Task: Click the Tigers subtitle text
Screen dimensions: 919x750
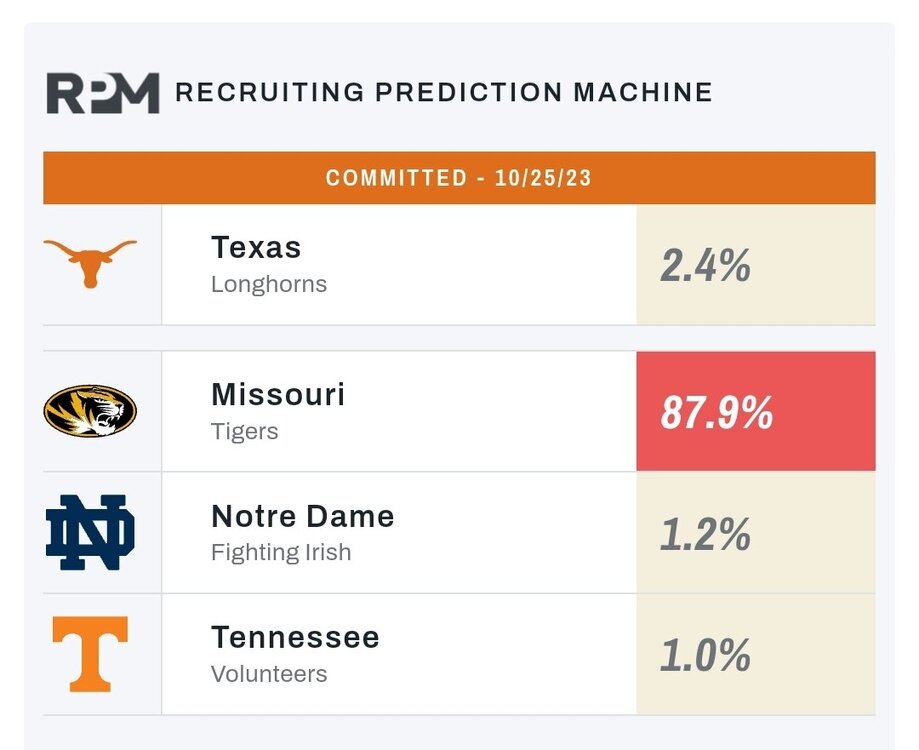Action: (245, 432)
